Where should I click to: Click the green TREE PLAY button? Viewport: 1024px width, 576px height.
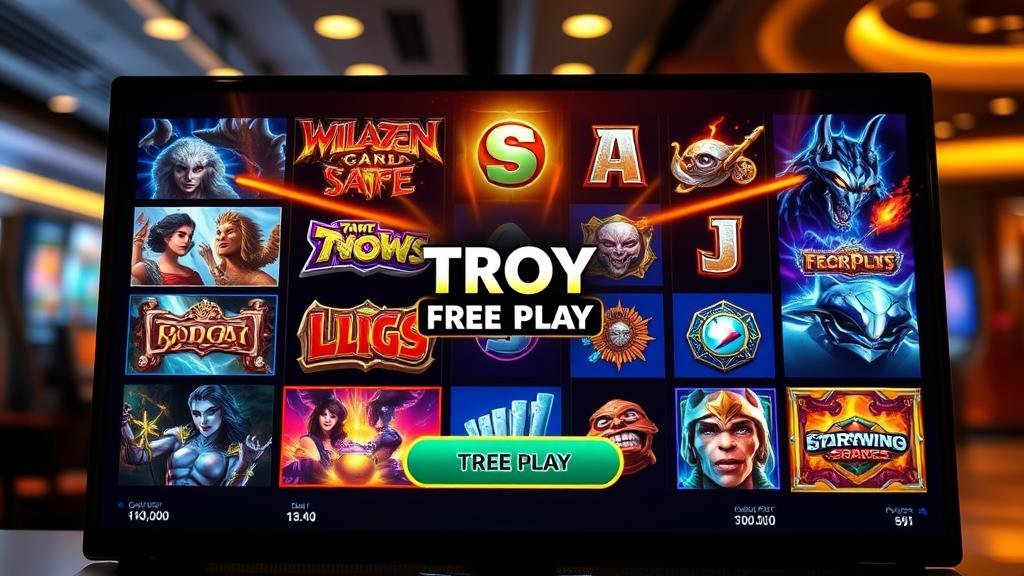point(513,462)
